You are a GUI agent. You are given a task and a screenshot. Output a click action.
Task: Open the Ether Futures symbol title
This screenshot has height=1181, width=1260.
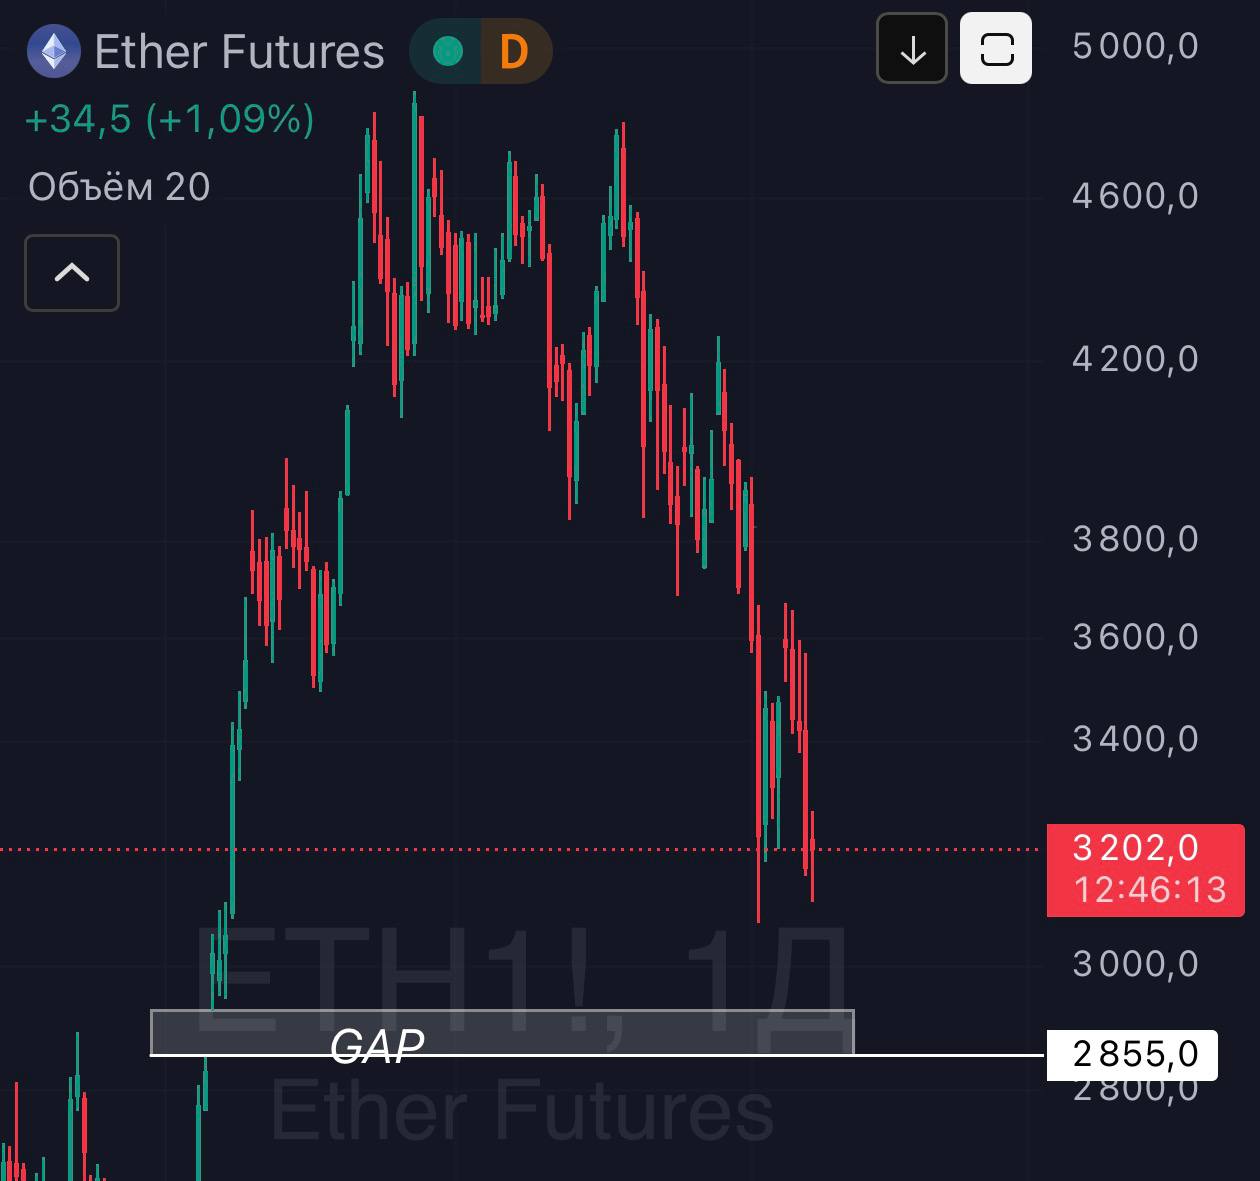tap(239, 52)
